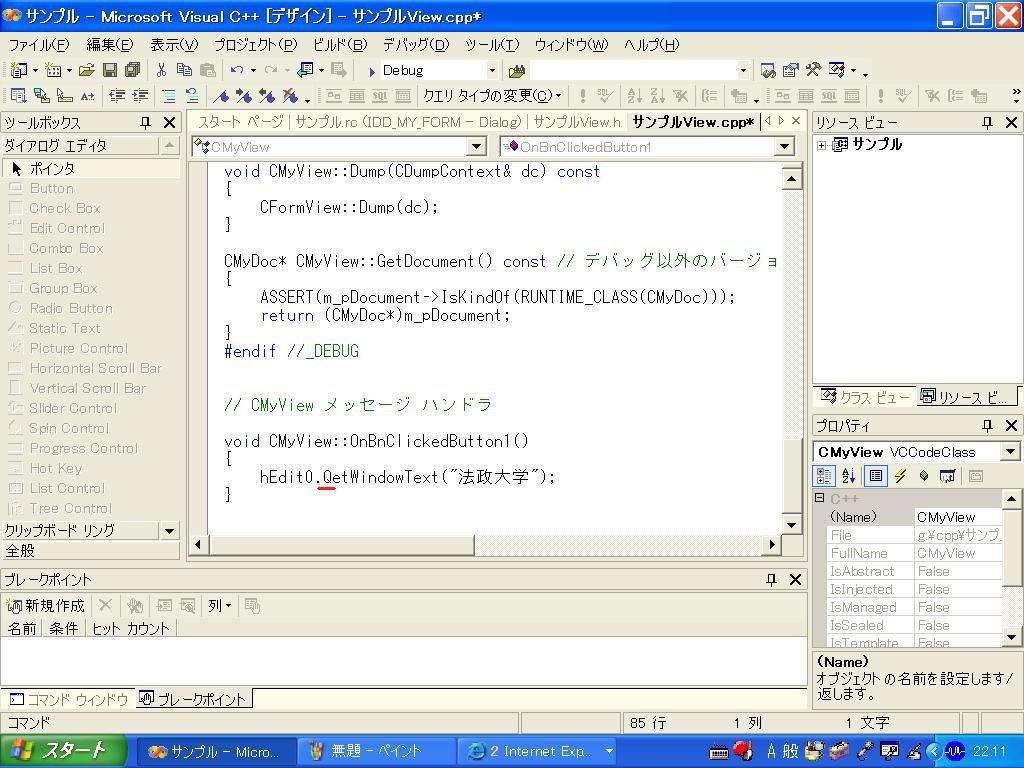The width and height of the screenshot is (1024, 768).
Task: Open the Solution Explorer icon
Action: 769,70
